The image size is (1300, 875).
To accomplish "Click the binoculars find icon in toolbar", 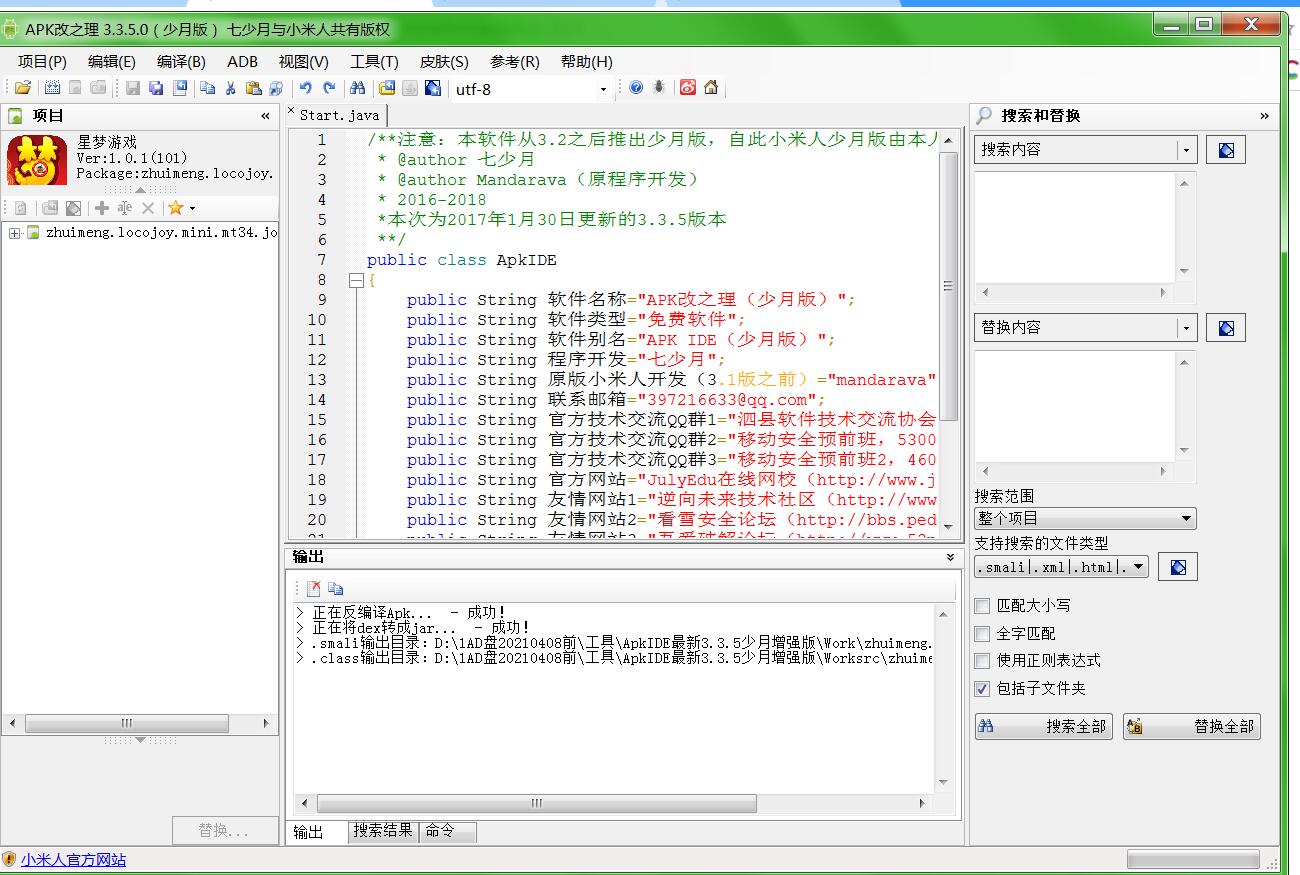I will [357, 88].
